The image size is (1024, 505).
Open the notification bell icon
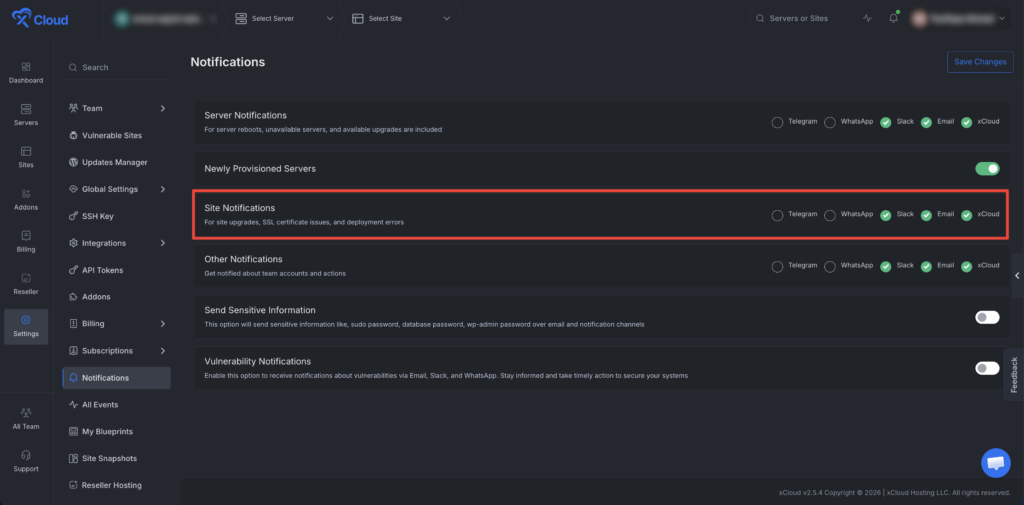click(x=893, y=18)
